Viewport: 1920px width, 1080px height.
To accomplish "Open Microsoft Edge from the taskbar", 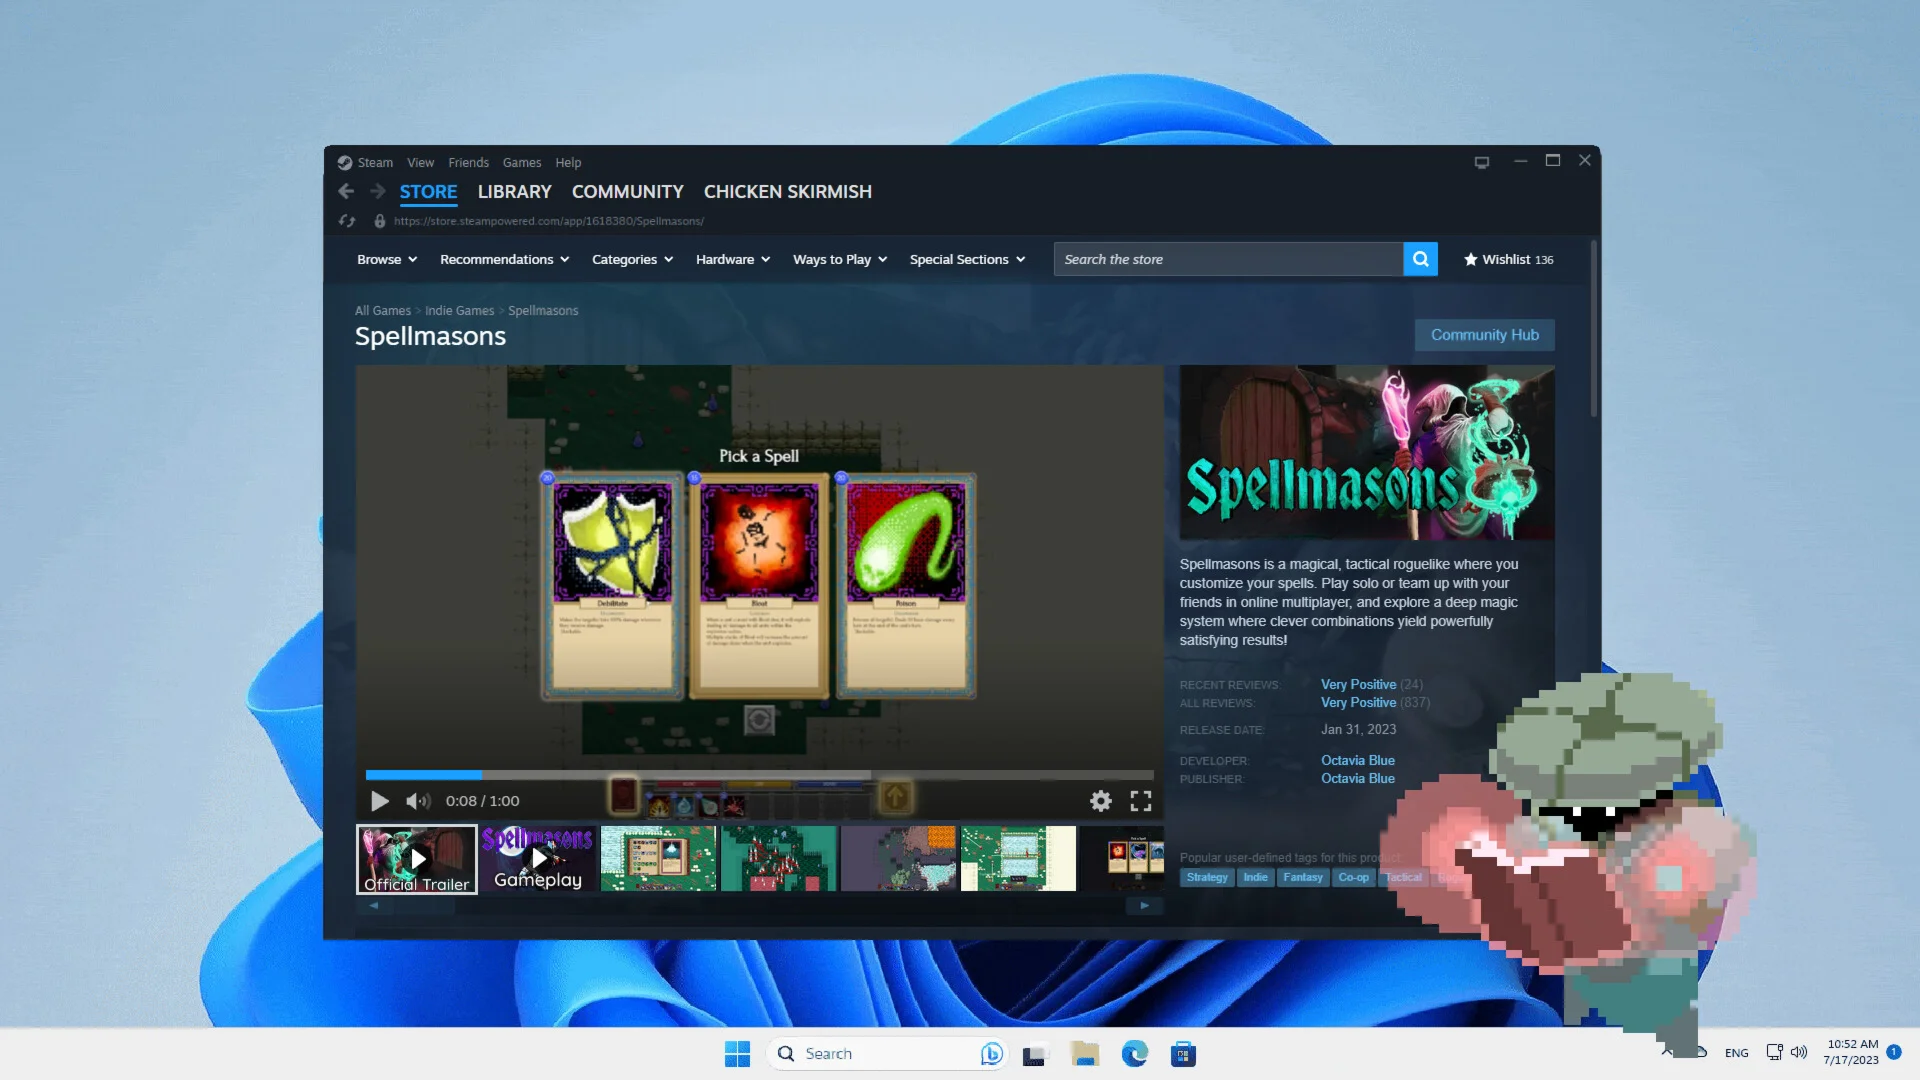I will click(1134, 1053).
